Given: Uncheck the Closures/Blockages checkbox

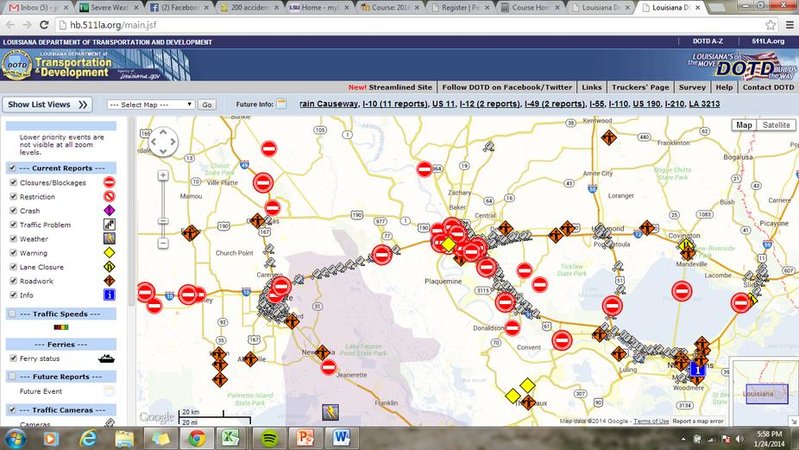Looking at the screenshot, I should pos(14,182).
